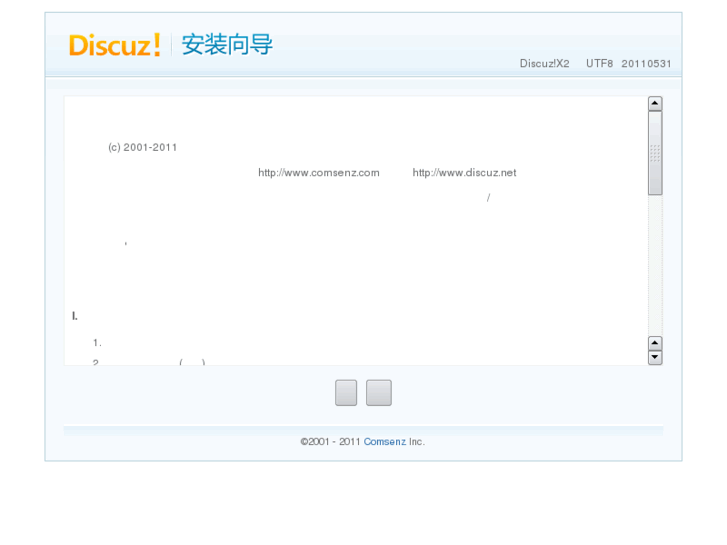Click the lower up-arrow next to the down-arrow

(x=655, y=343)
